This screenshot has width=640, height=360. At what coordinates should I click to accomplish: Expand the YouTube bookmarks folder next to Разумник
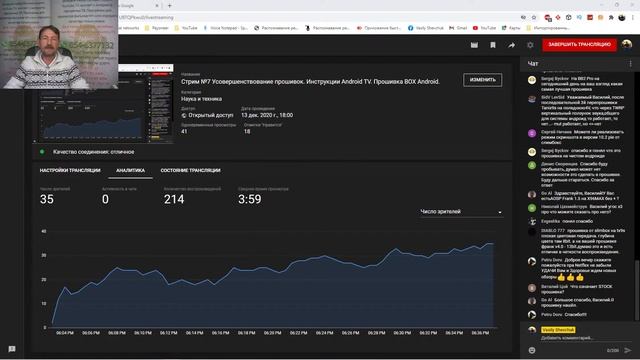tap(186, 28)
